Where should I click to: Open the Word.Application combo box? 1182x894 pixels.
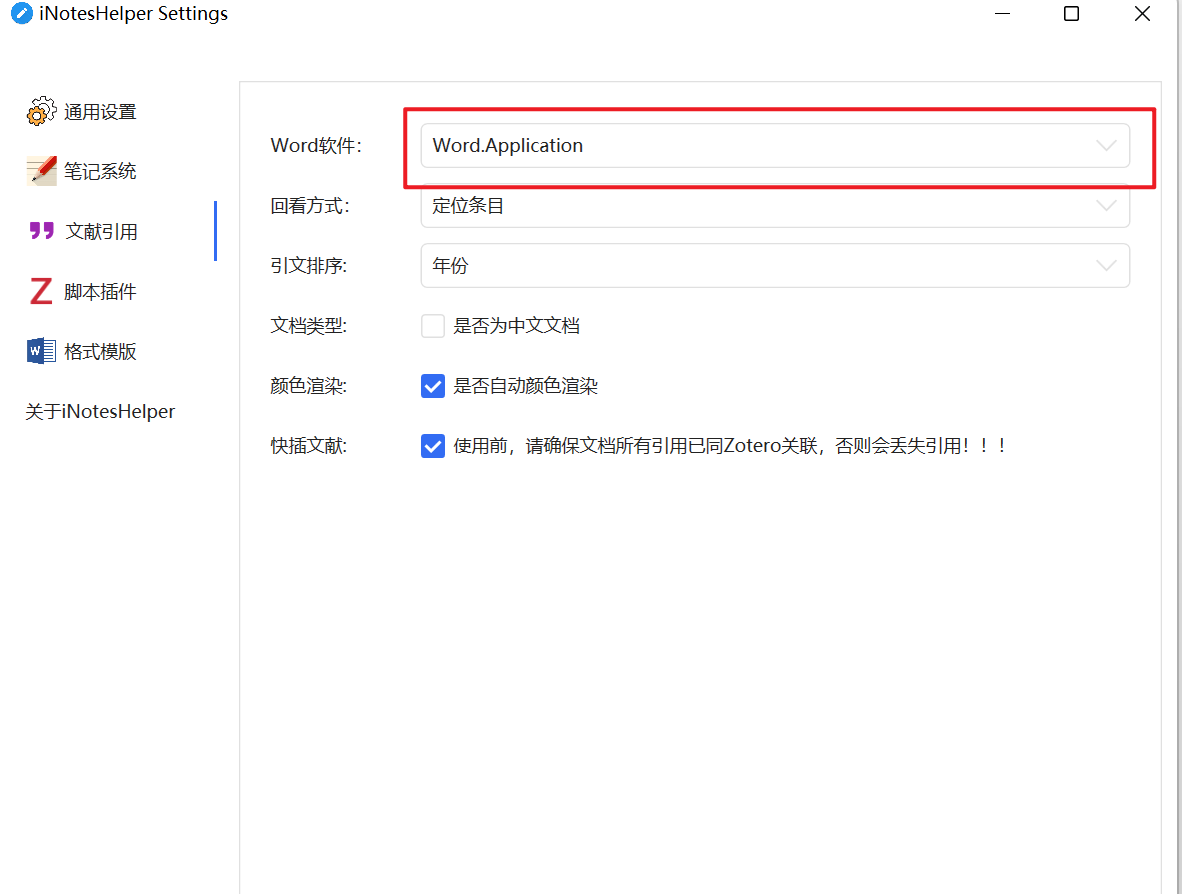(775, 145)
